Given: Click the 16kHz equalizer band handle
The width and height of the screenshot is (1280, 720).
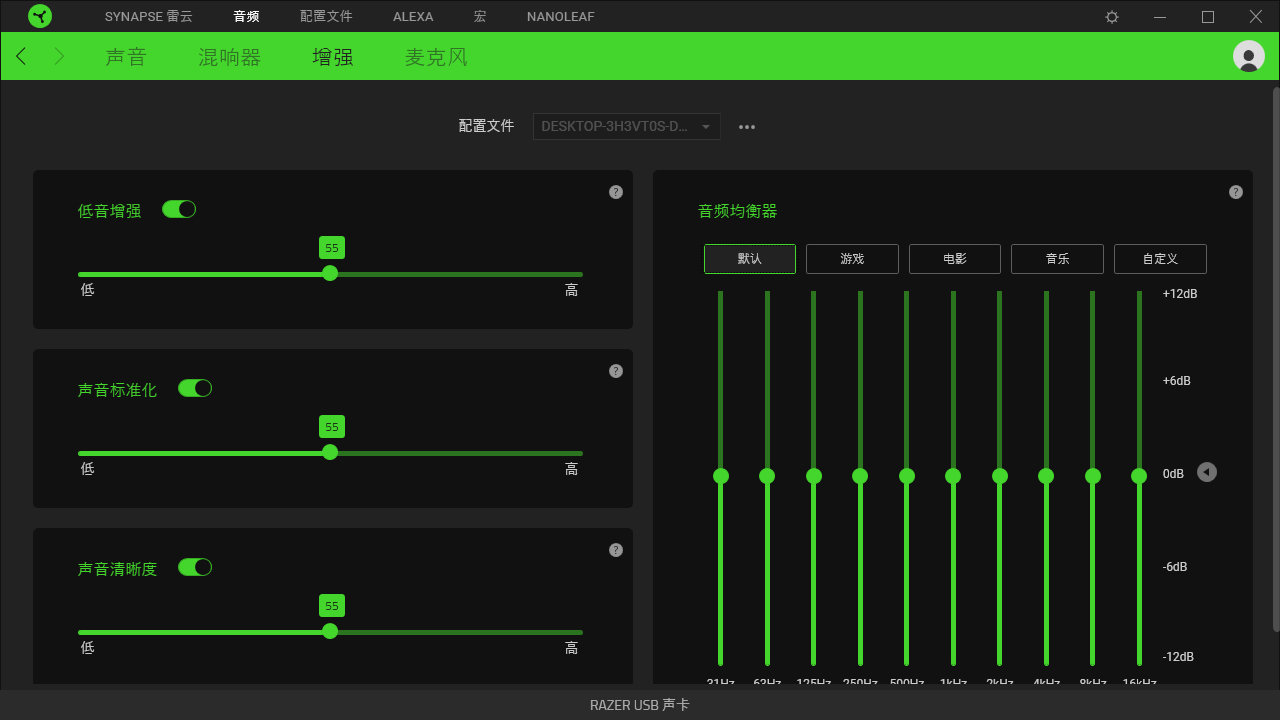Looking at the screenshot, I should (x=1139, y=476).
